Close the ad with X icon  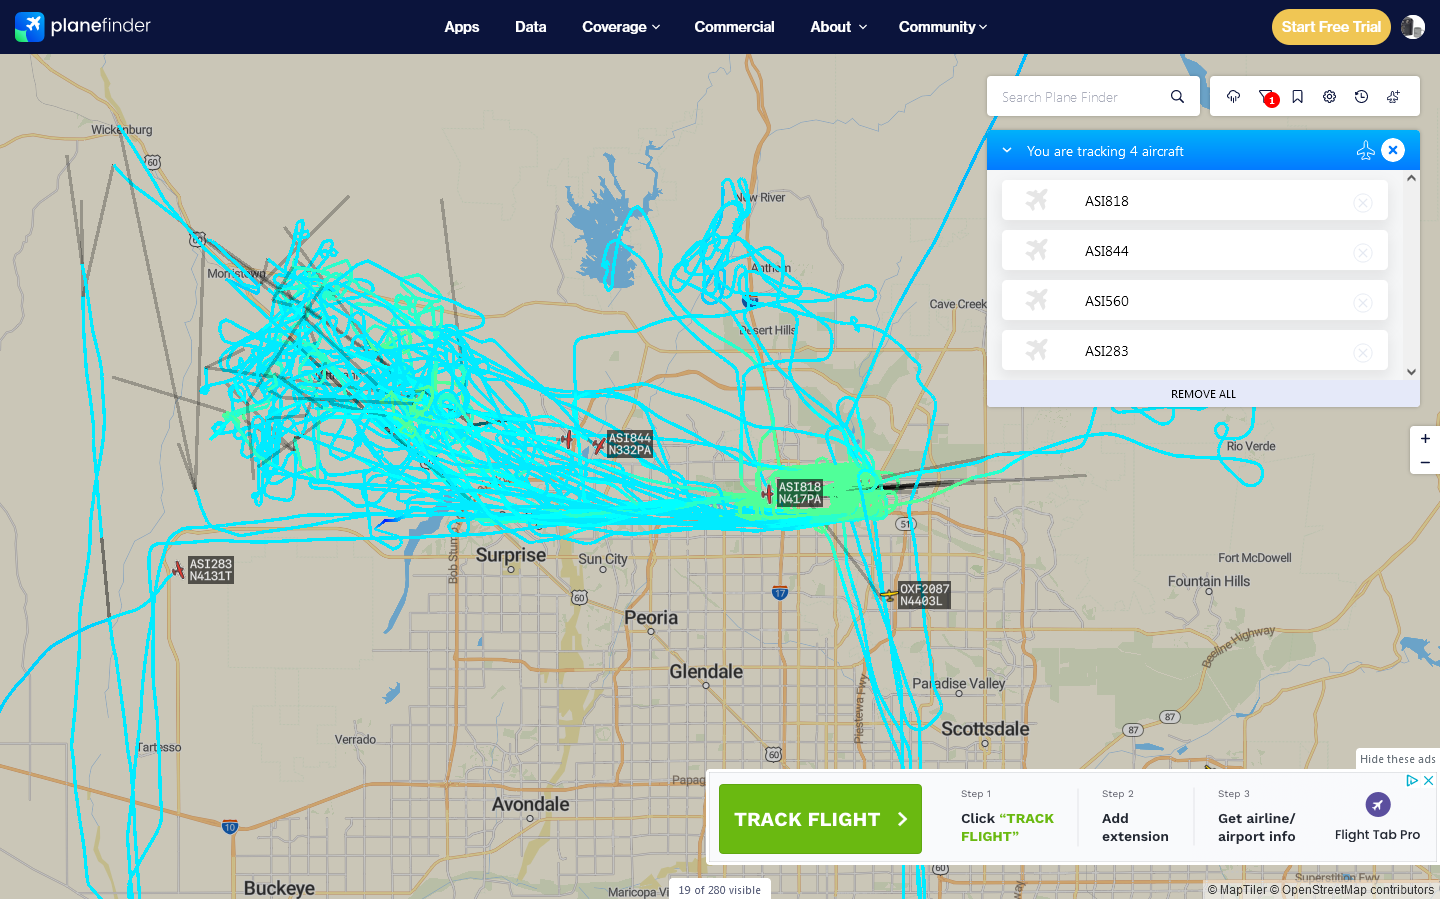coord(1429,780)
